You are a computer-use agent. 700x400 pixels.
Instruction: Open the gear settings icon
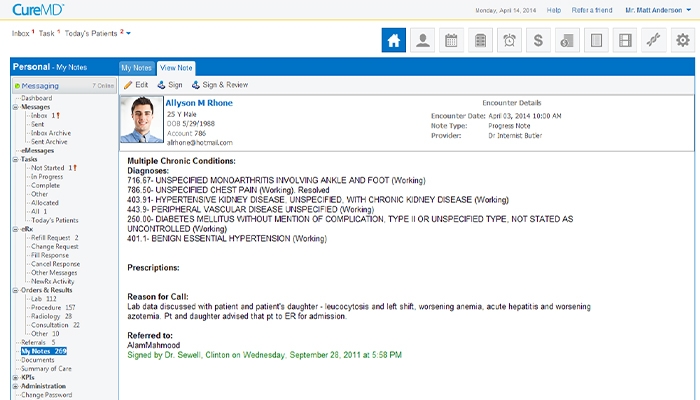683,41
